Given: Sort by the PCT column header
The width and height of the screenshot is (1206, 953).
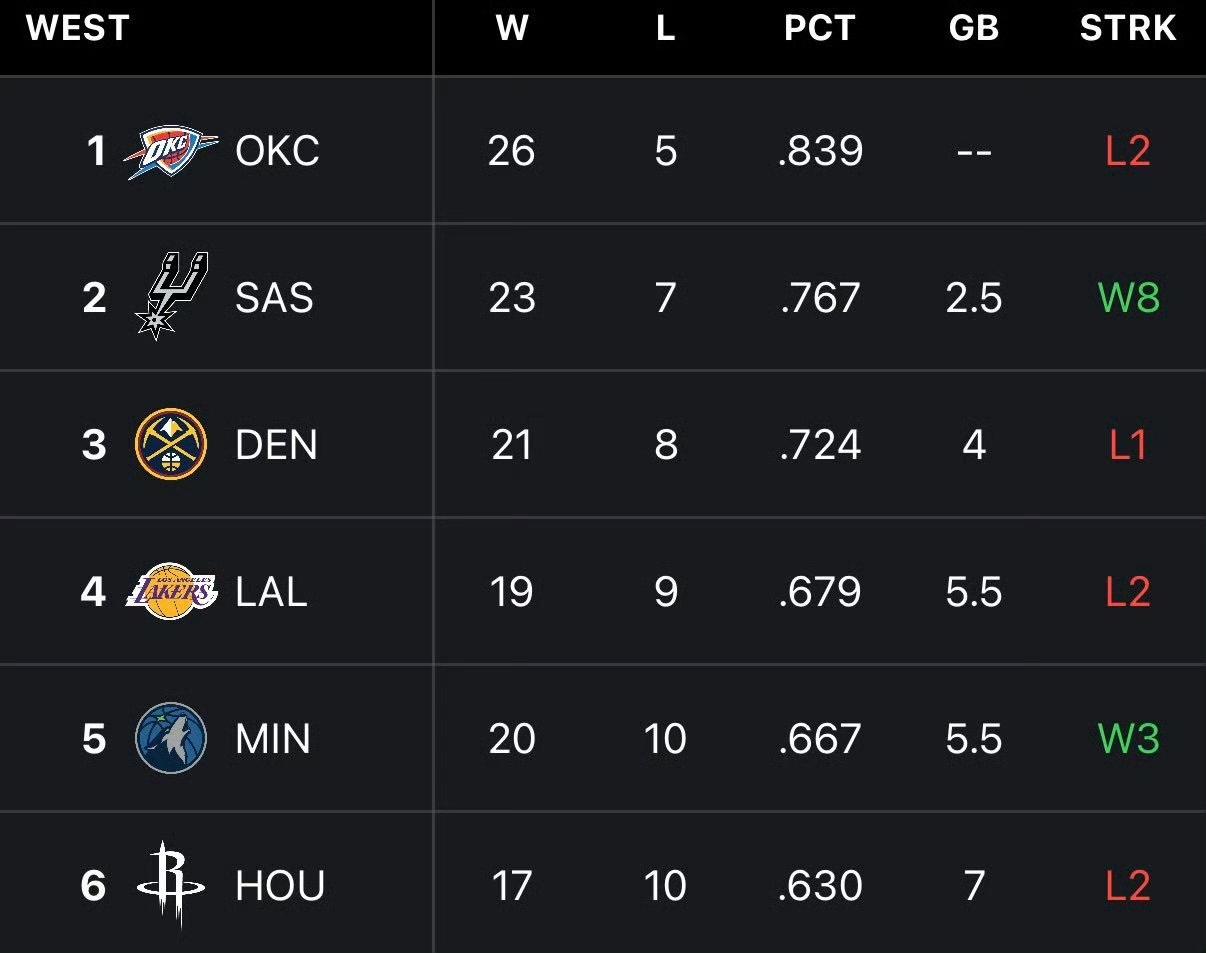Looking at the screenshot, I should pyautogui.click(x=819, y=29).
